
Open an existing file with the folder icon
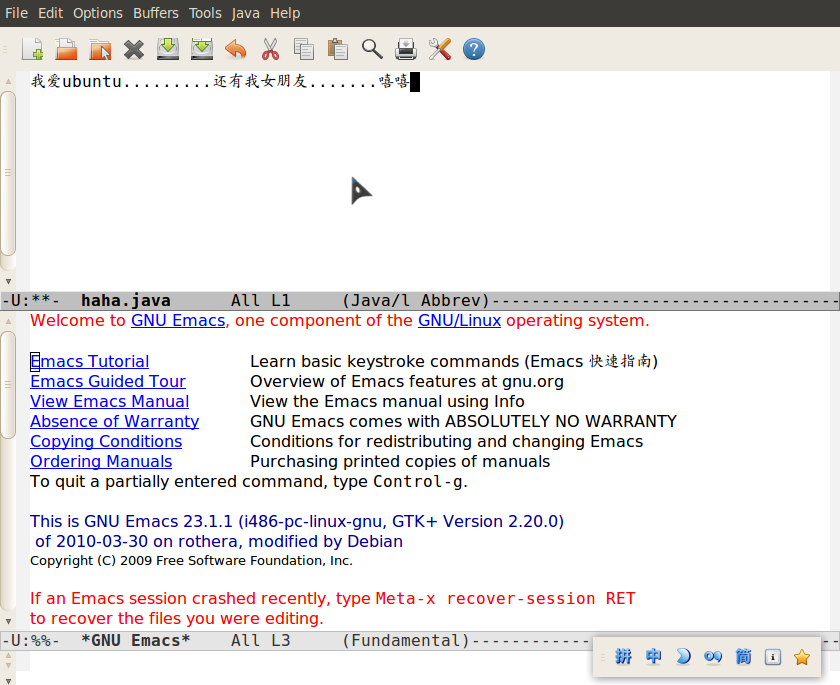(x=66, y=49)
